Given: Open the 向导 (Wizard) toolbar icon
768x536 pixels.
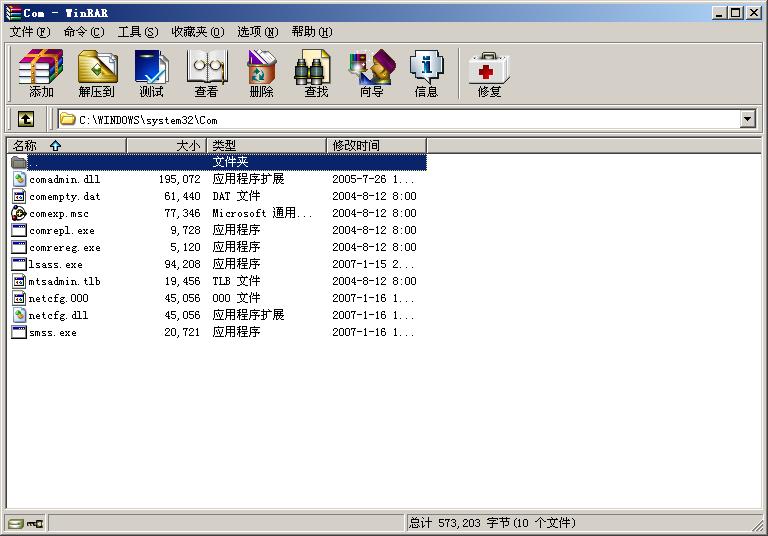Looking at the screenshot, I should click(x=371, y=73).
